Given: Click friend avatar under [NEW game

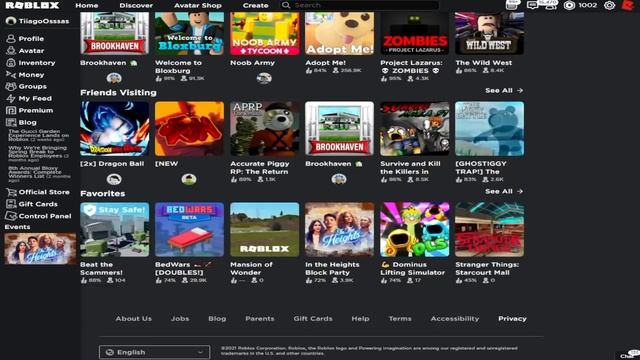Looking at the screenshot, I should (189, 179).
